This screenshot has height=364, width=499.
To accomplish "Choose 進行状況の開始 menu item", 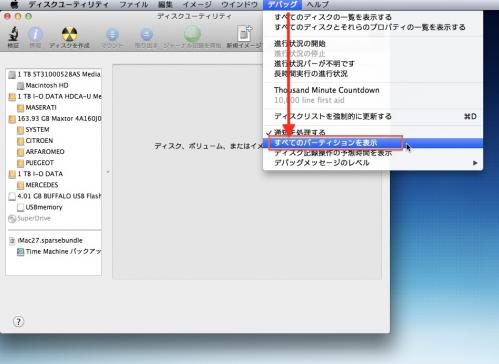I will [x=373, y=43].
